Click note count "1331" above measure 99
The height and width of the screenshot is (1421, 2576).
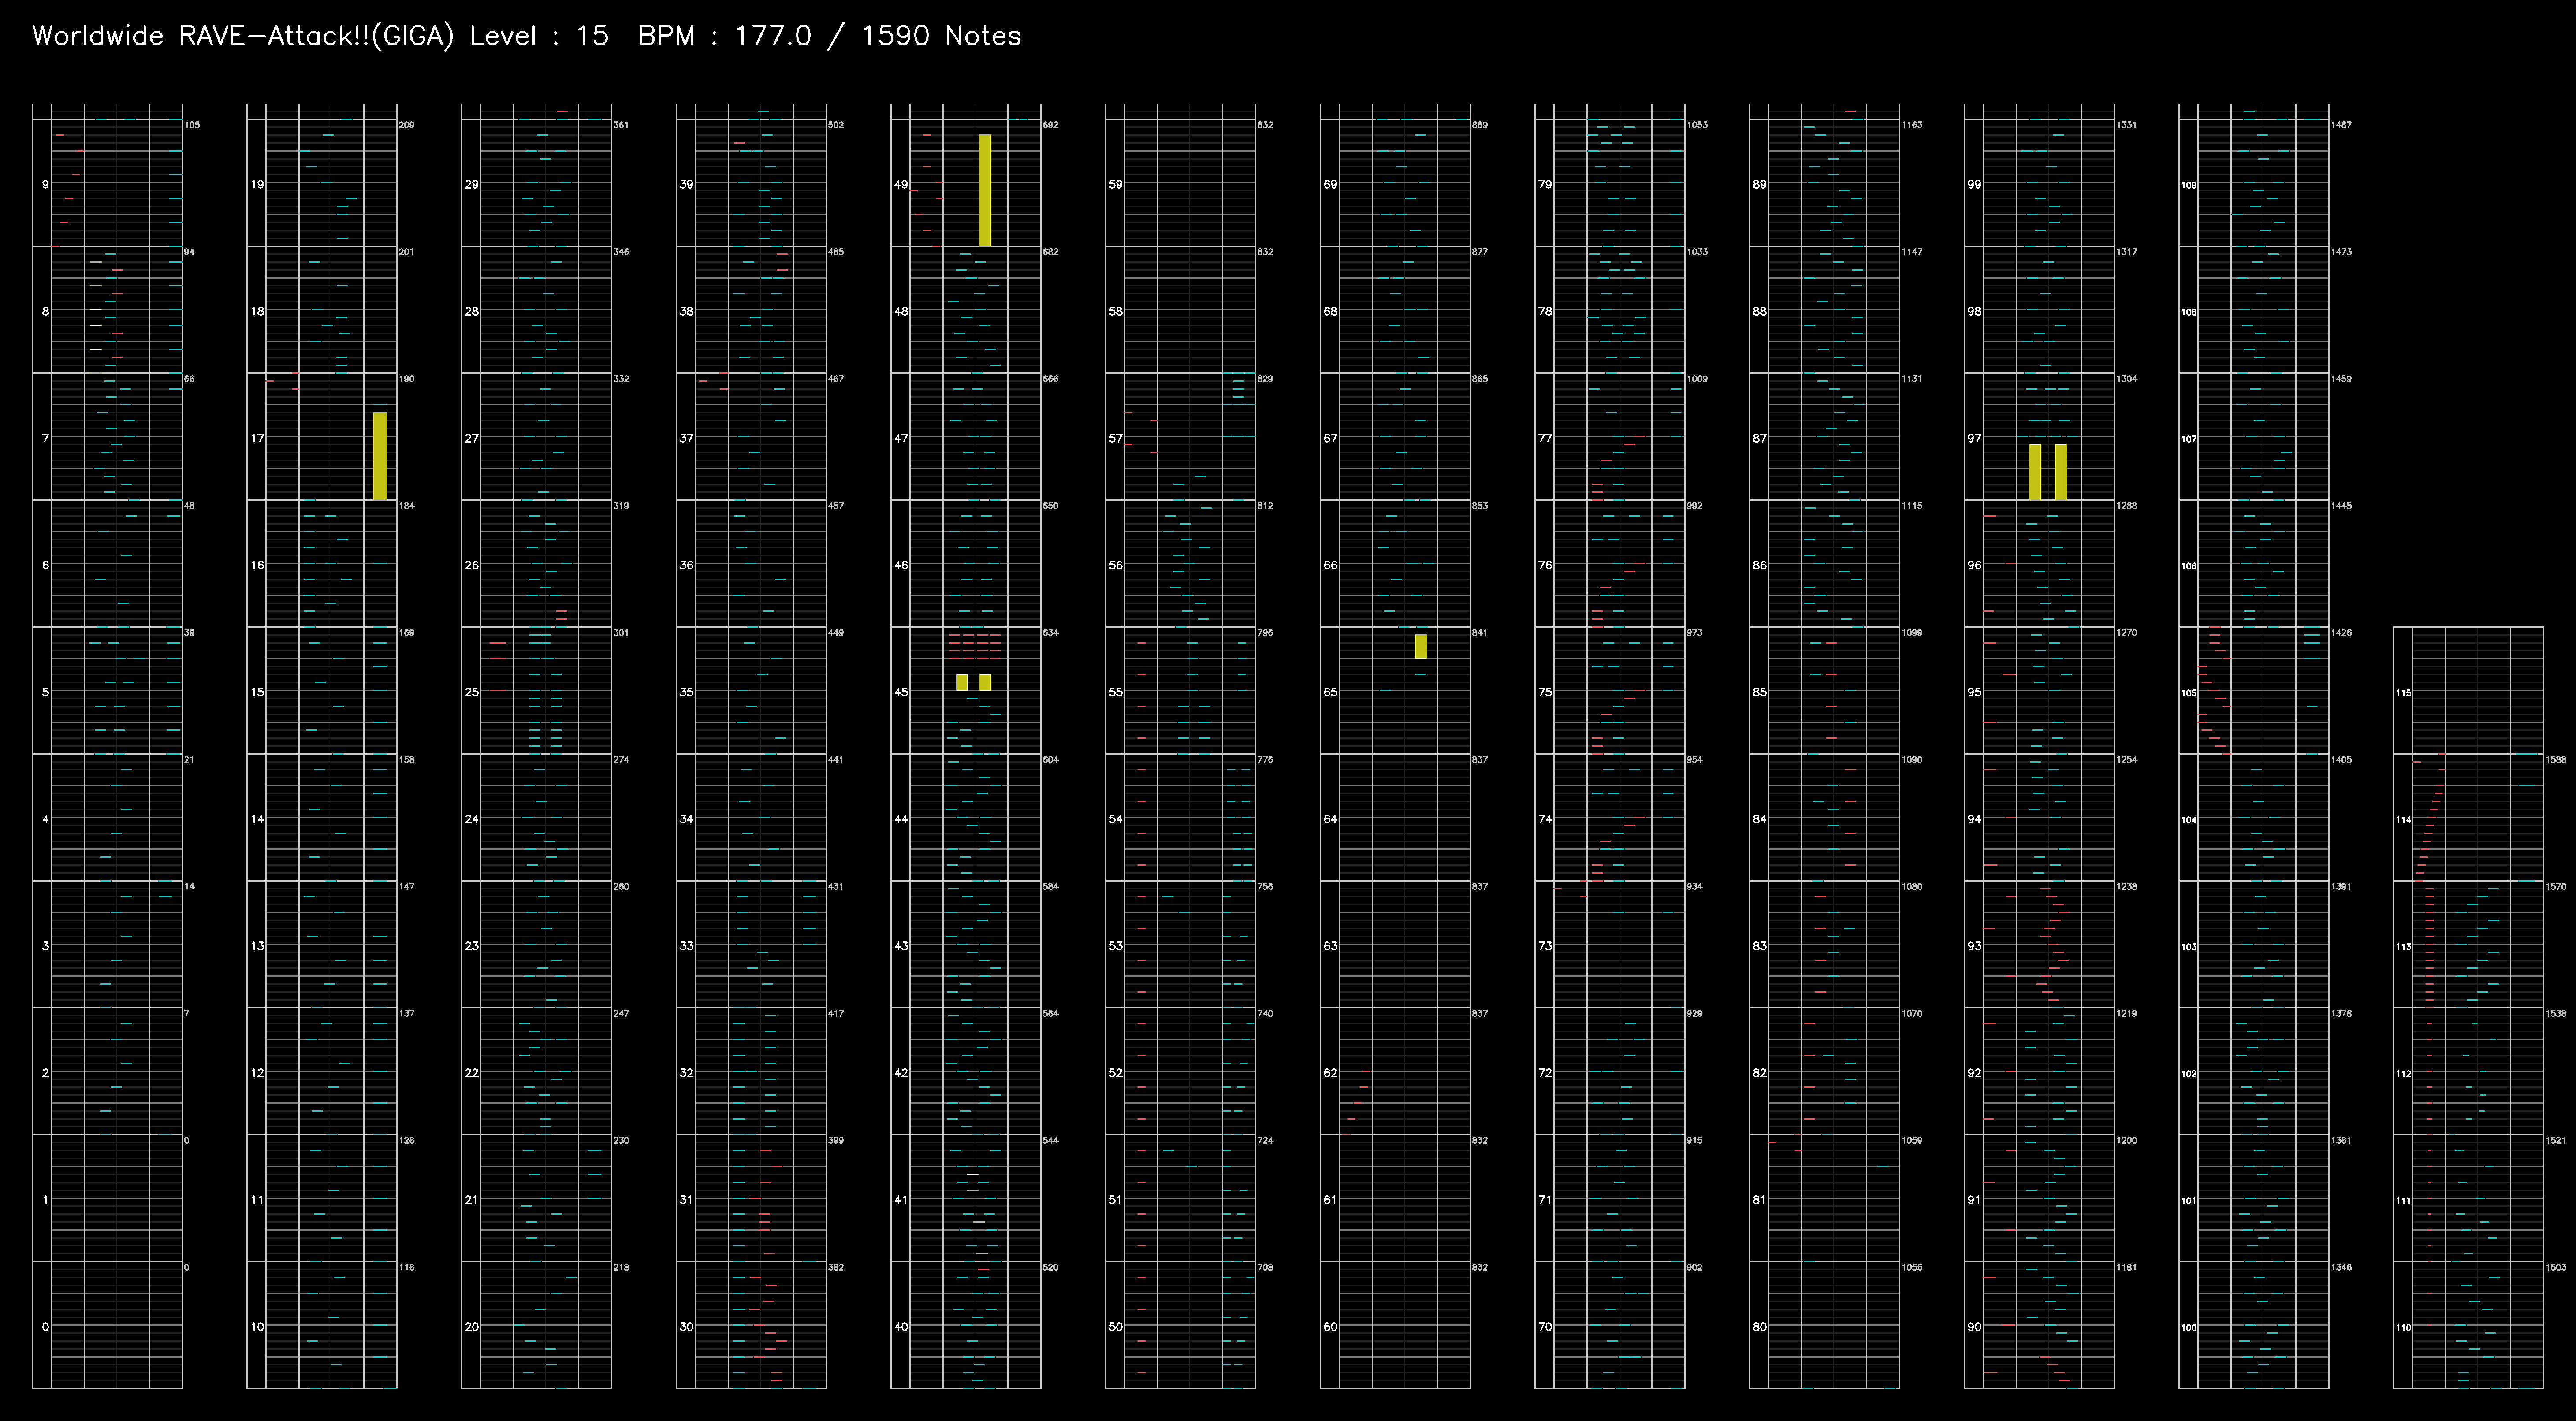[2127, 125]
